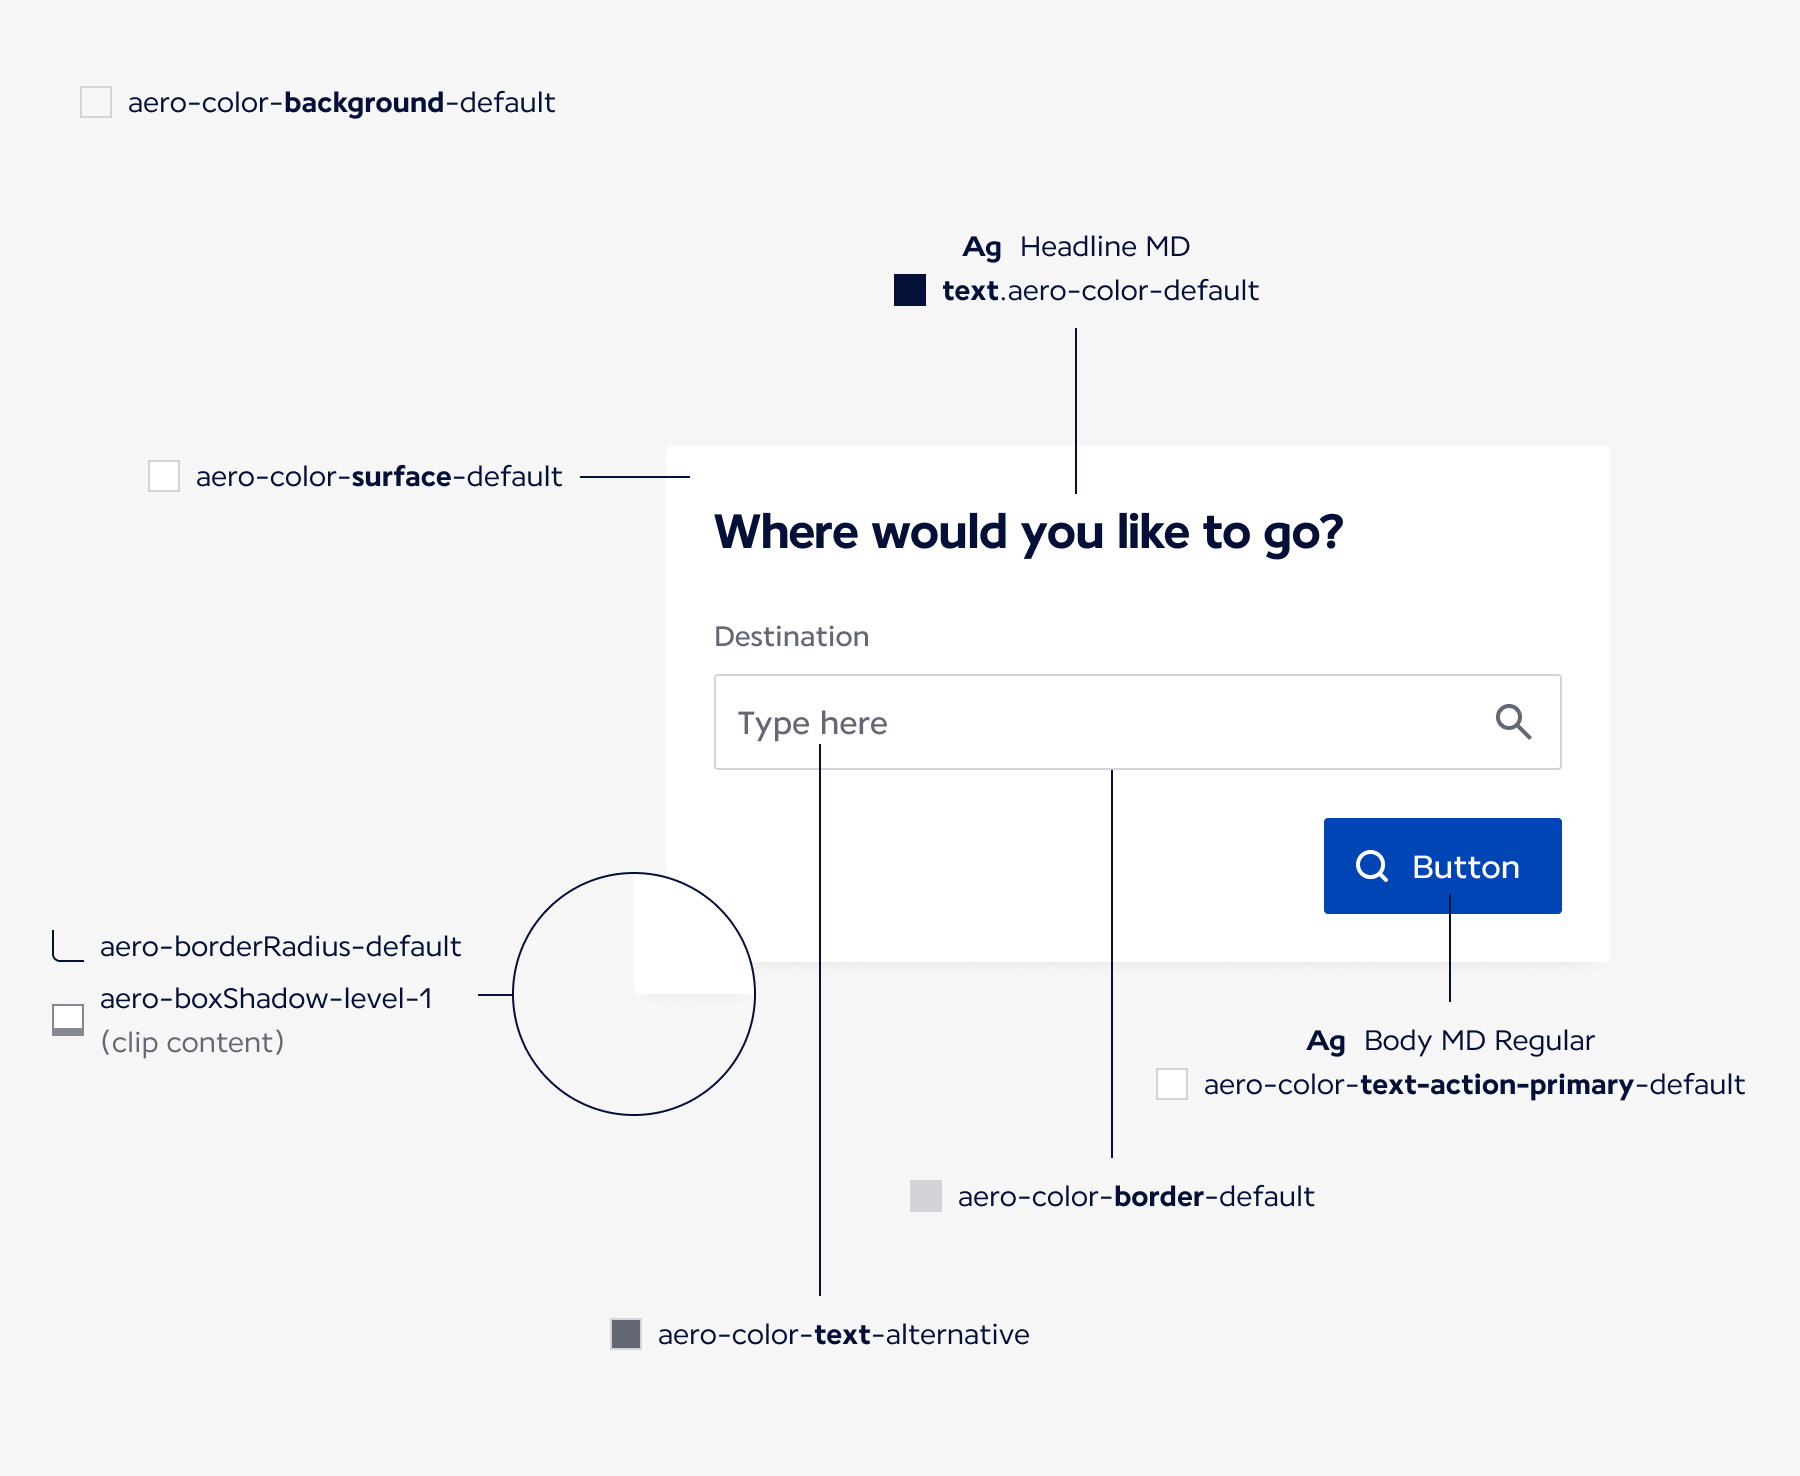
Task: Click the Ag icon beside Headline MD
Action: (982, 247)
